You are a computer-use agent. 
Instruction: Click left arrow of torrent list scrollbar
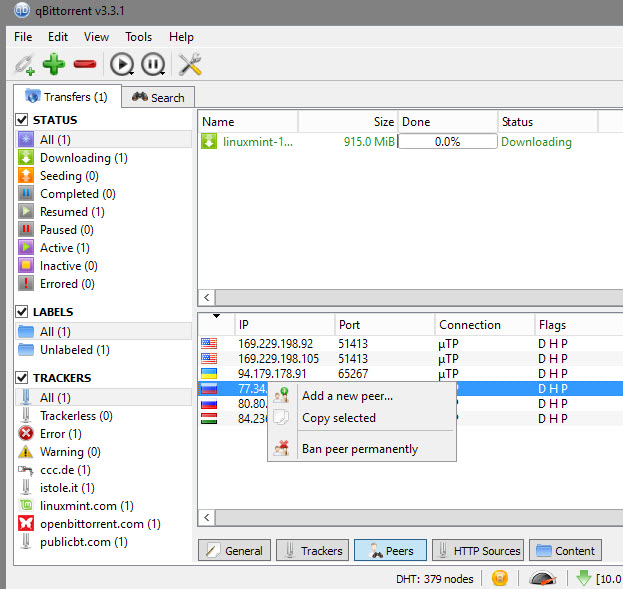(x=207, y=297)
